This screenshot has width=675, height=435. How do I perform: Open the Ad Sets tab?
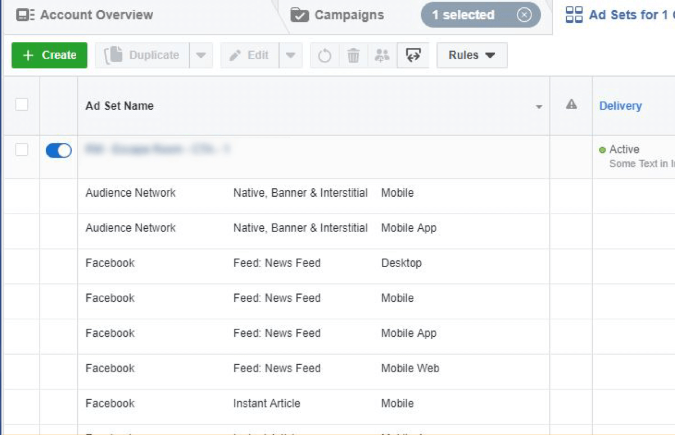point(619,15)
